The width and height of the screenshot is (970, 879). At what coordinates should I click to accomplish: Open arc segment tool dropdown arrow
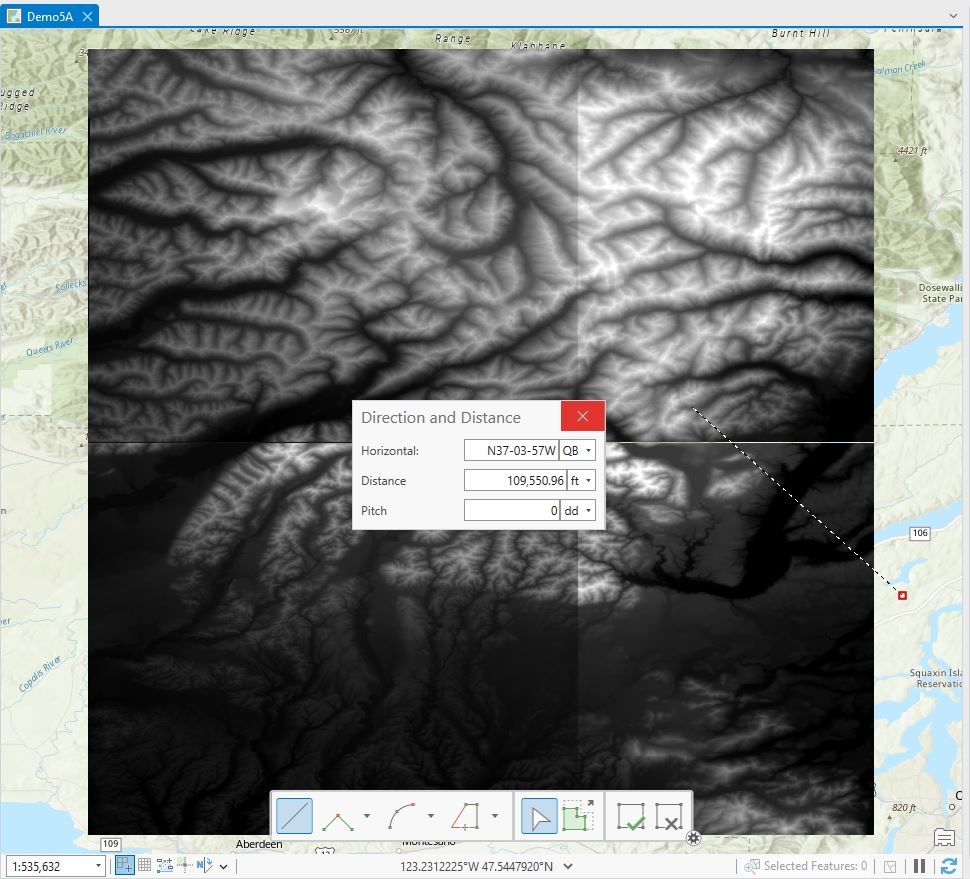pyautogui.click(x=431, y=816)
